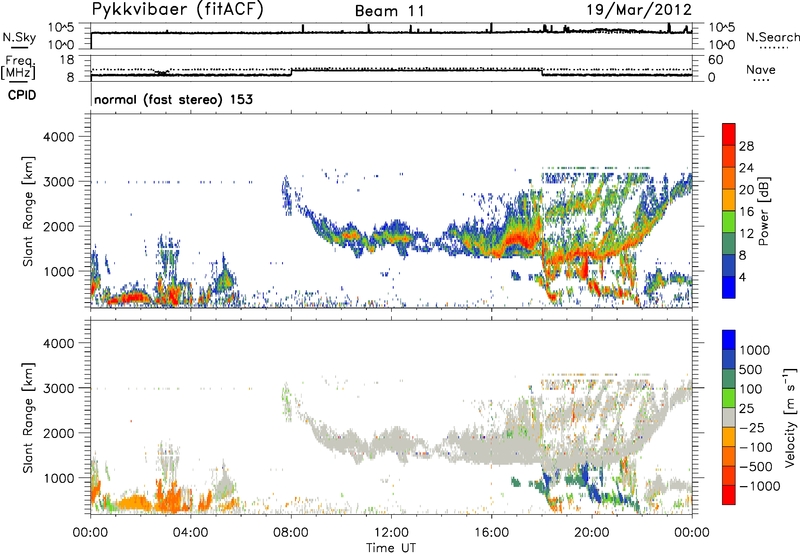
Task: Click the frequency step-up at 08:00
Action: [x=291, y=72]
